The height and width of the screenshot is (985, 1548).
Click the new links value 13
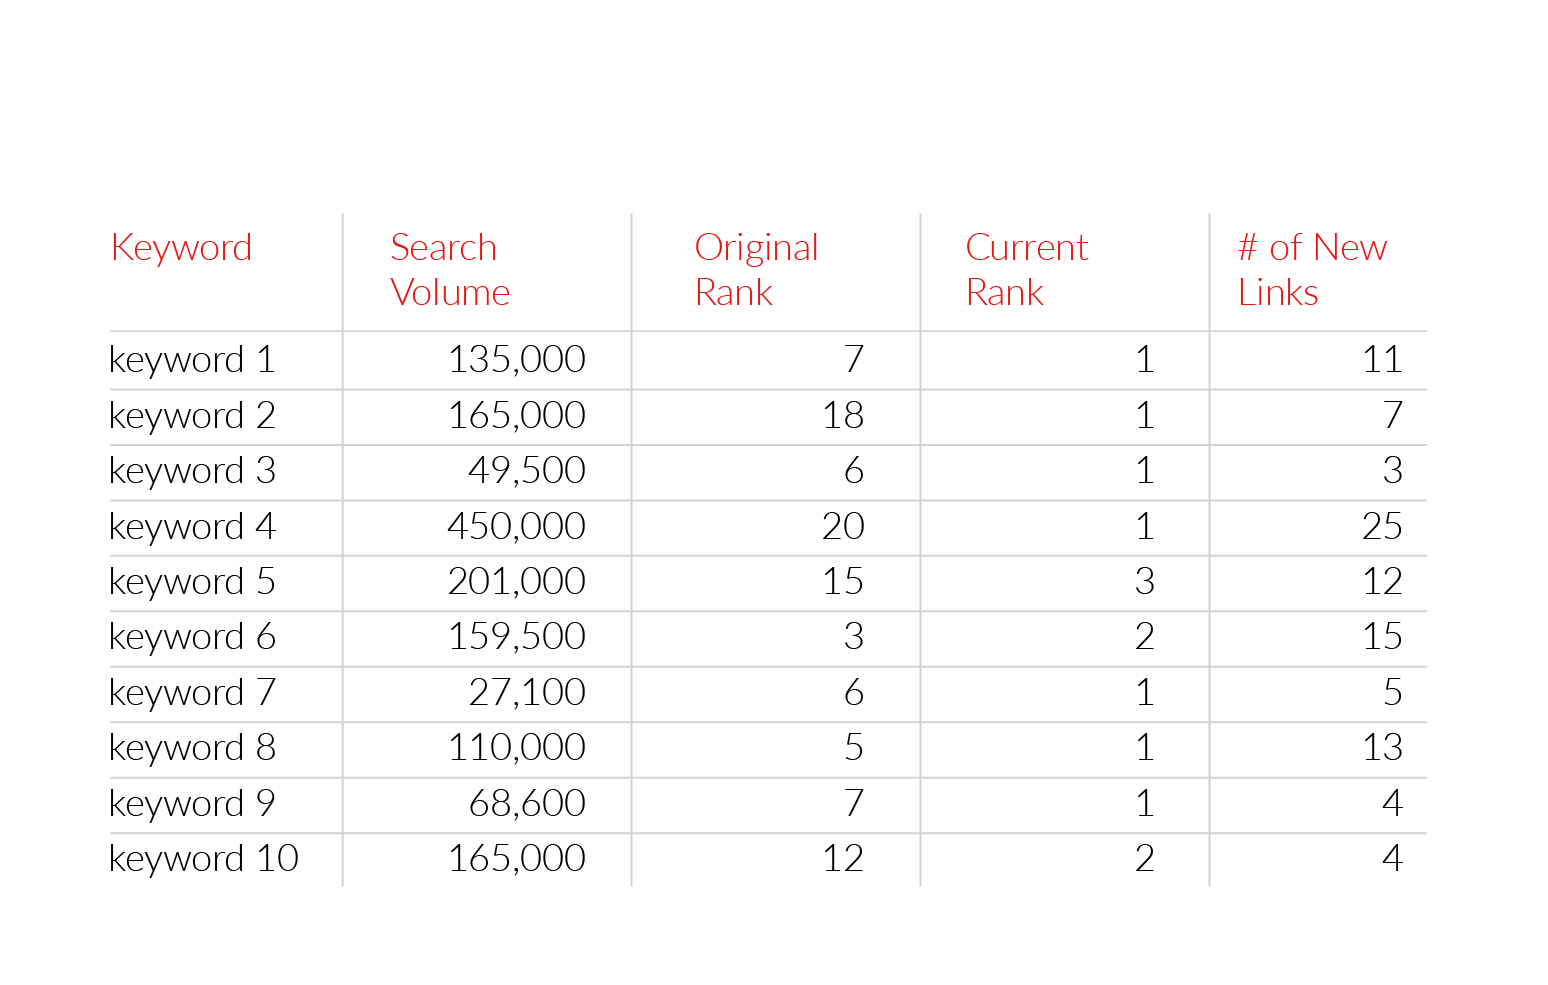pyautogui.click(x=1382, y=747)
